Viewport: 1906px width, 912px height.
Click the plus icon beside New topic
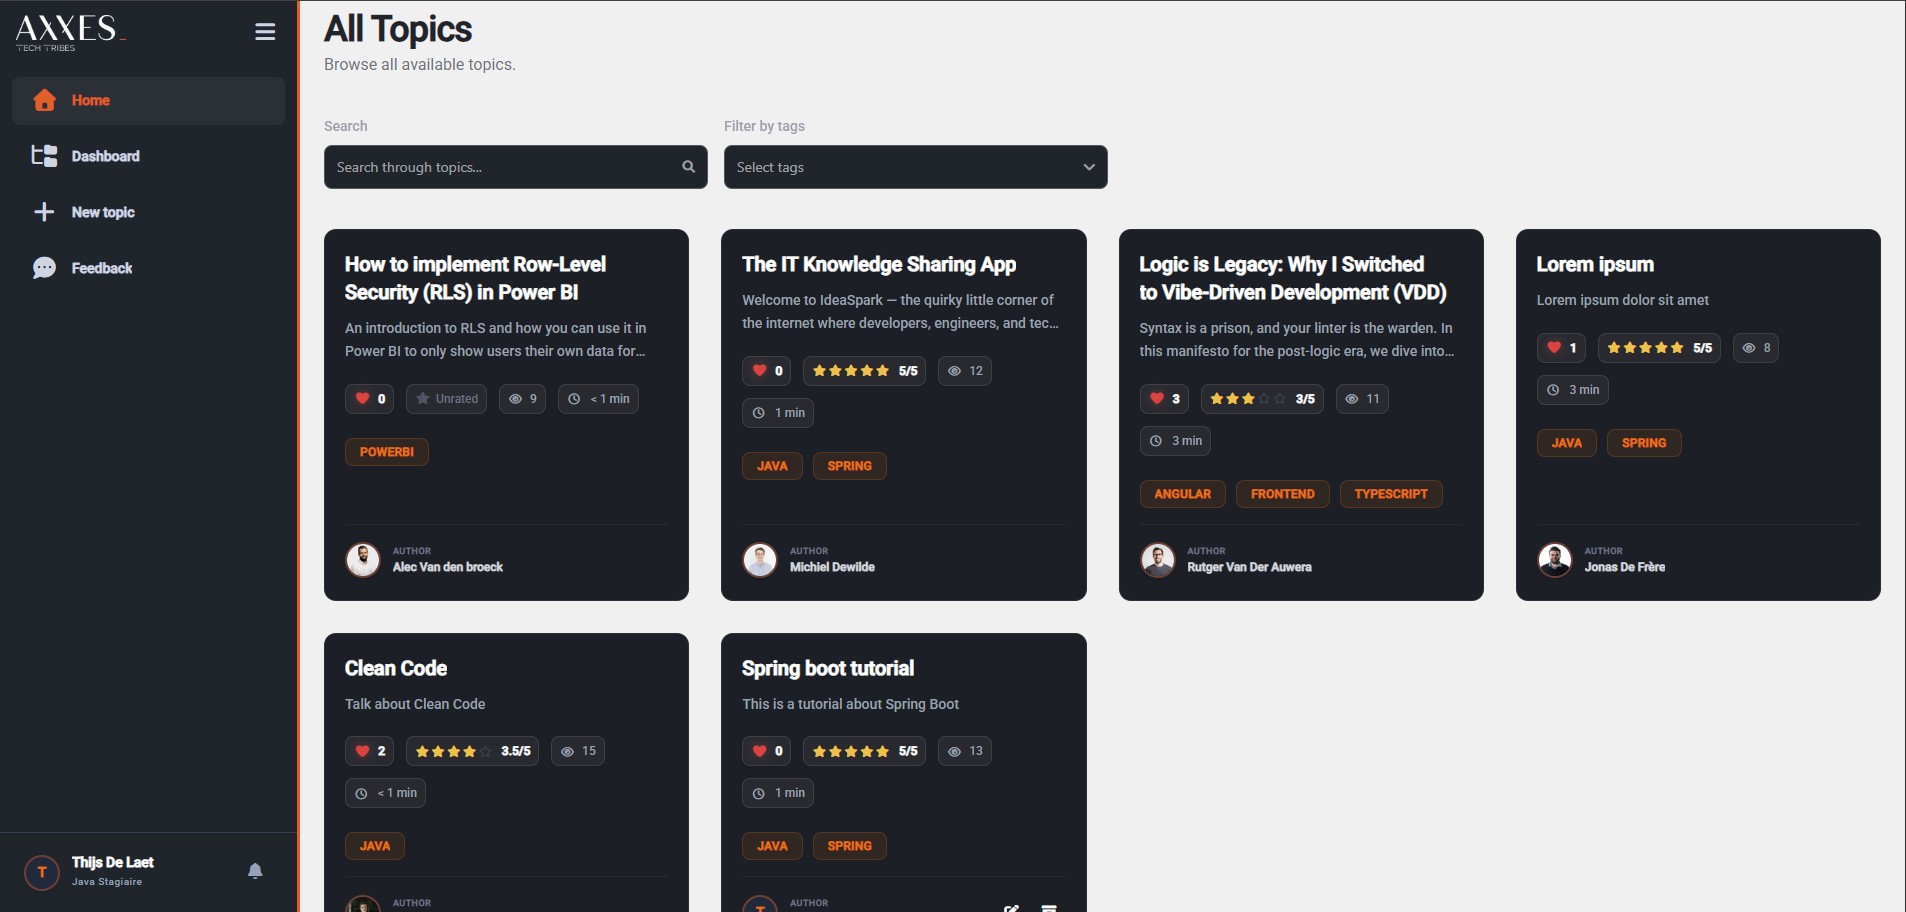(x=44, y=212)
